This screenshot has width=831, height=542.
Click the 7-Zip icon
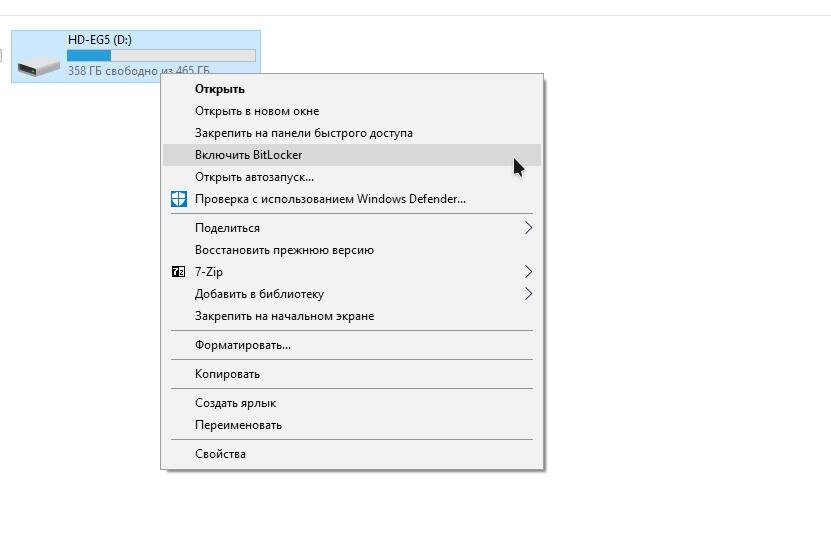pyautogui.click(x=179, y=272)
